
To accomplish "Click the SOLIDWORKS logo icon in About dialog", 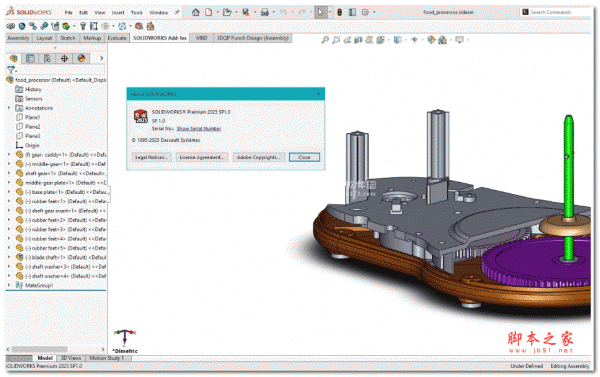I will [x=140, y=116].
